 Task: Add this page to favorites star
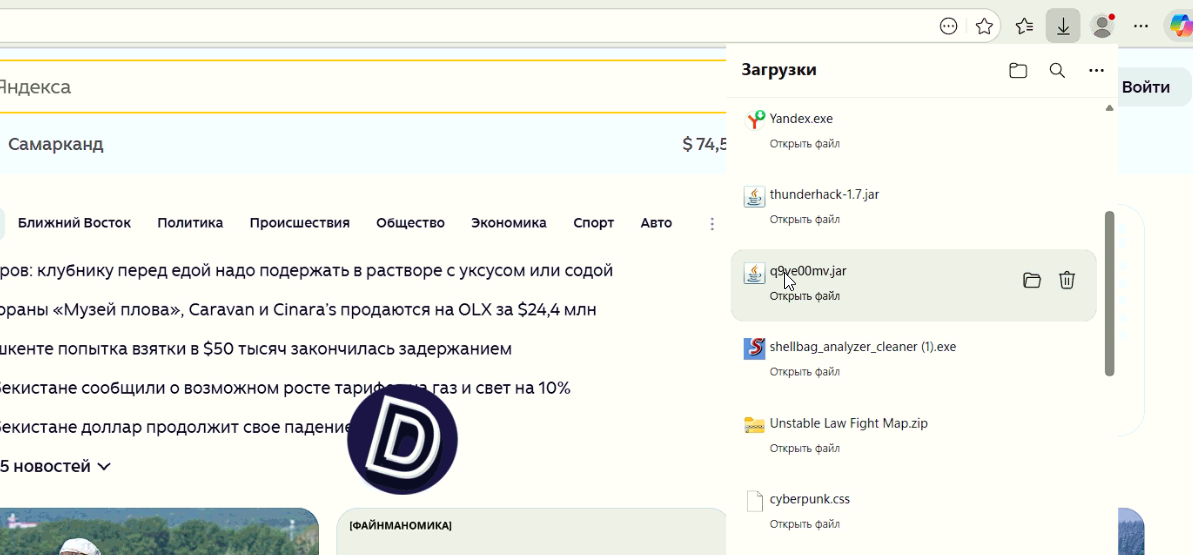pos(984,27)
